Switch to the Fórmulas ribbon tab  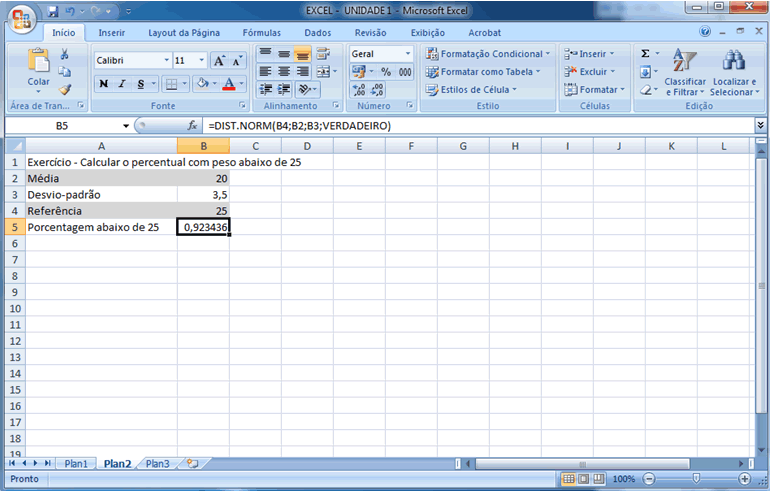coord(262,32)
